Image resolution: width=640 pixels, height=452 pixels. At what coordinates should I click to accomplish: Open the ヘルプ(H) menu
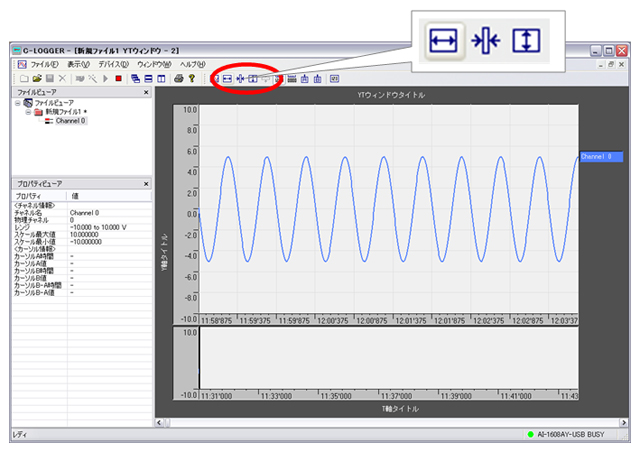tap(193, 65)
